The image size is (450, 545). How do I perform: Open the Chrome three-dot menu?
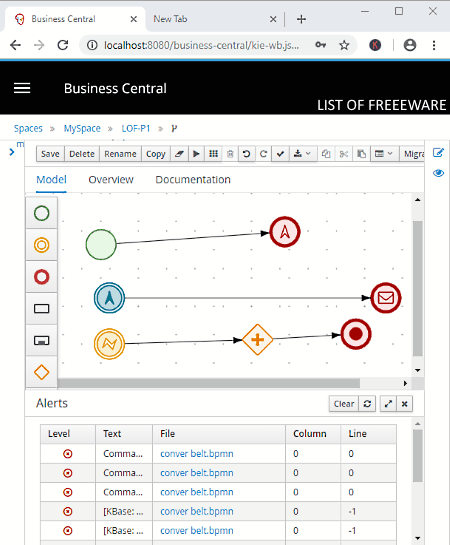(434, 45)
